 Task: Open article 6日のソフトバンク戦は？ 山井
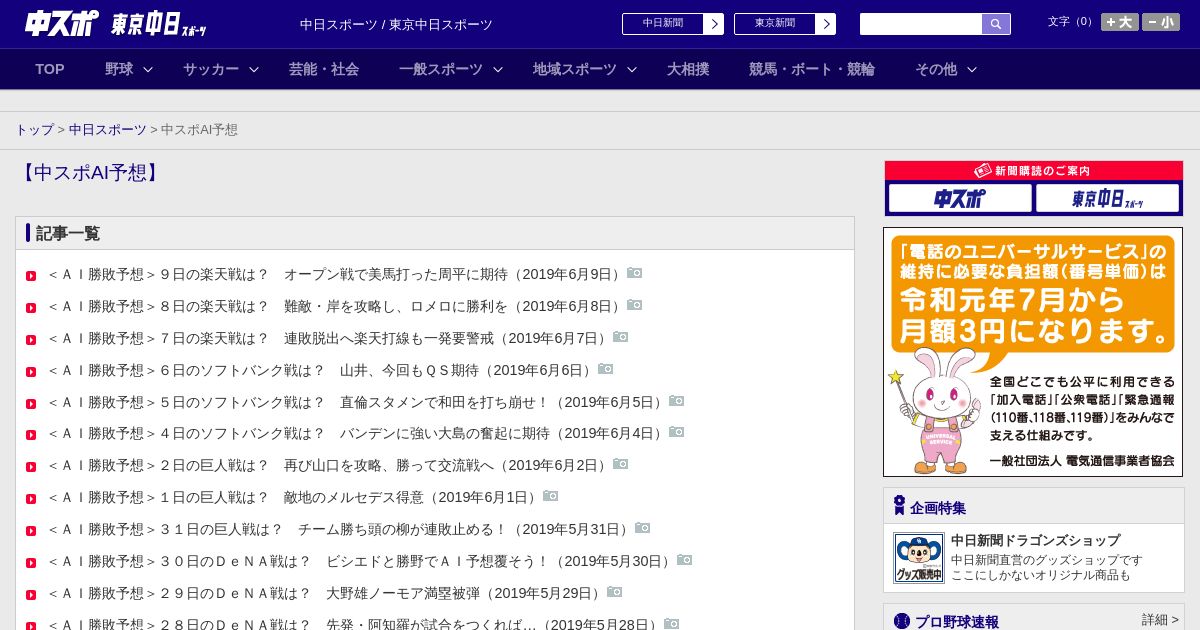(322, 370)
